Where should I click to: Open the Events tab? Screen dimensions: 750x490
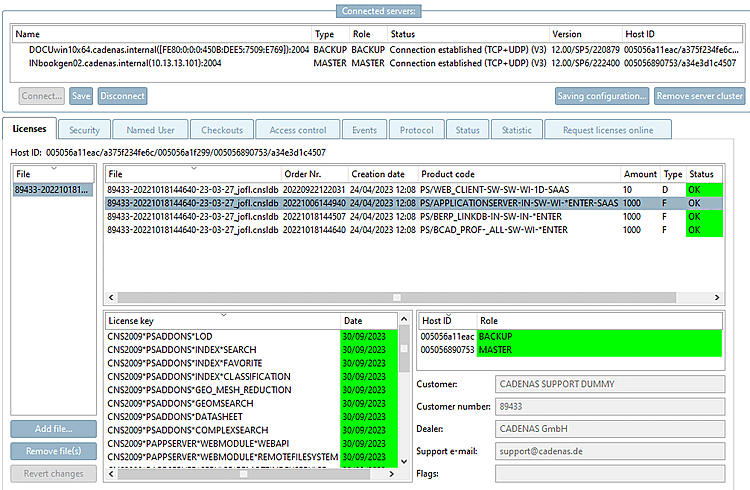[364, 130]
